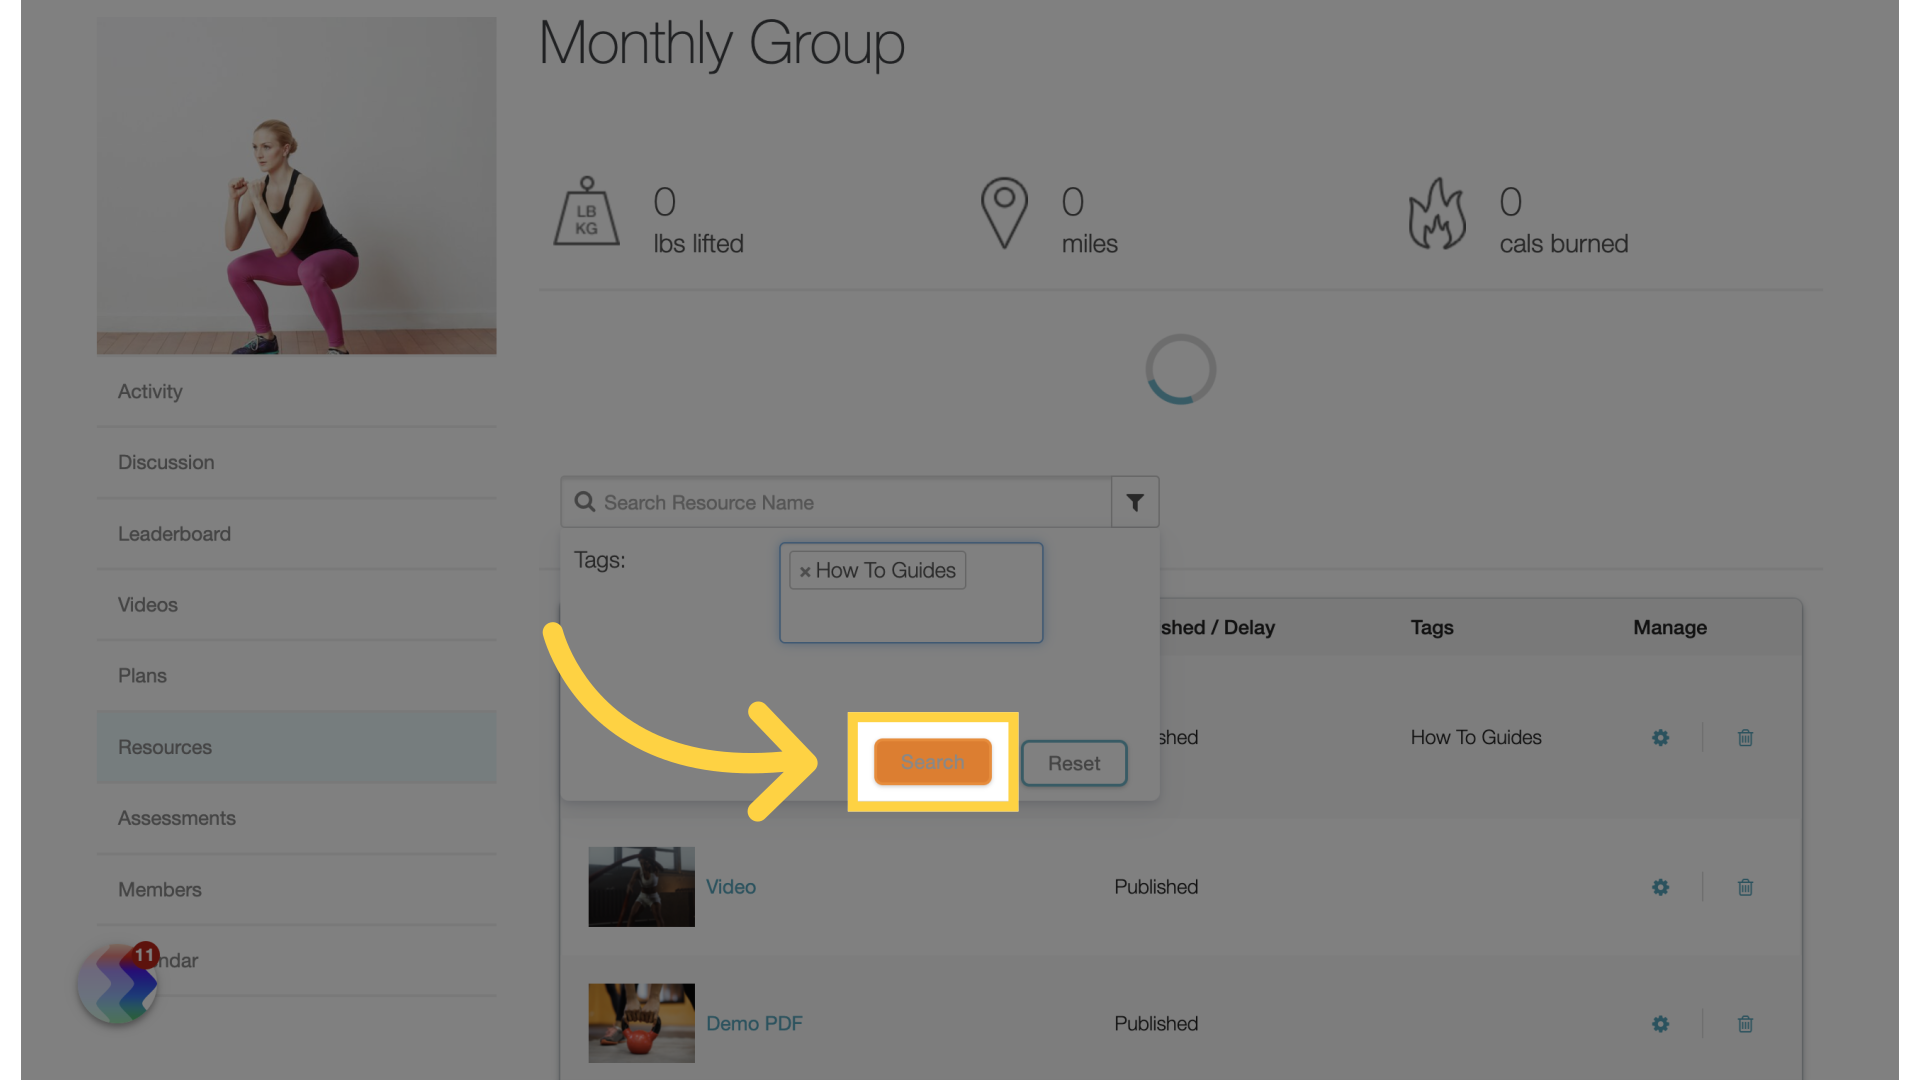The image size is (1920, 1080).
Task: Toggle the Leaderboard sidebar item
Action: 174,533
